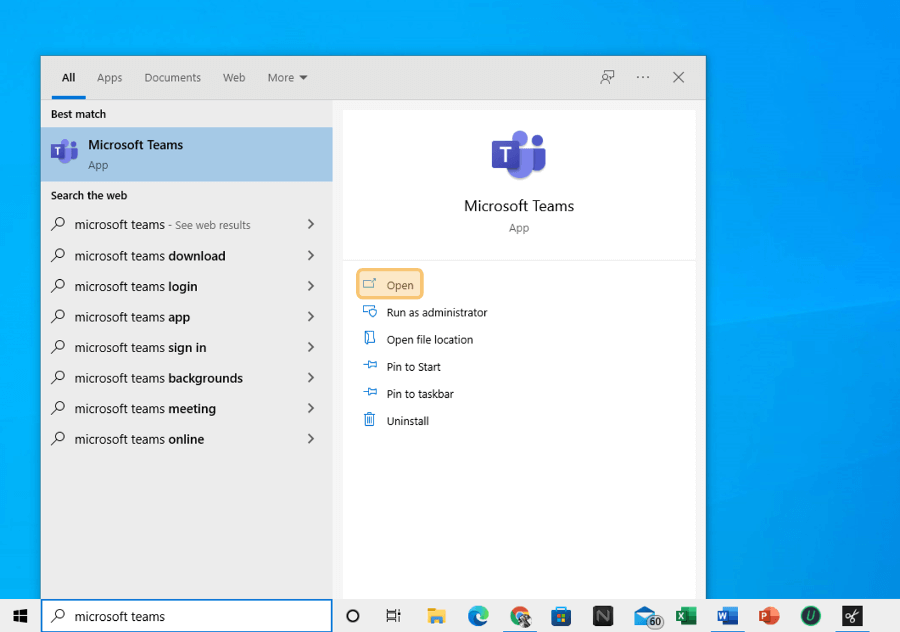
Task: Open Google Chrome from the taskbar
Action: pos(520,616)
